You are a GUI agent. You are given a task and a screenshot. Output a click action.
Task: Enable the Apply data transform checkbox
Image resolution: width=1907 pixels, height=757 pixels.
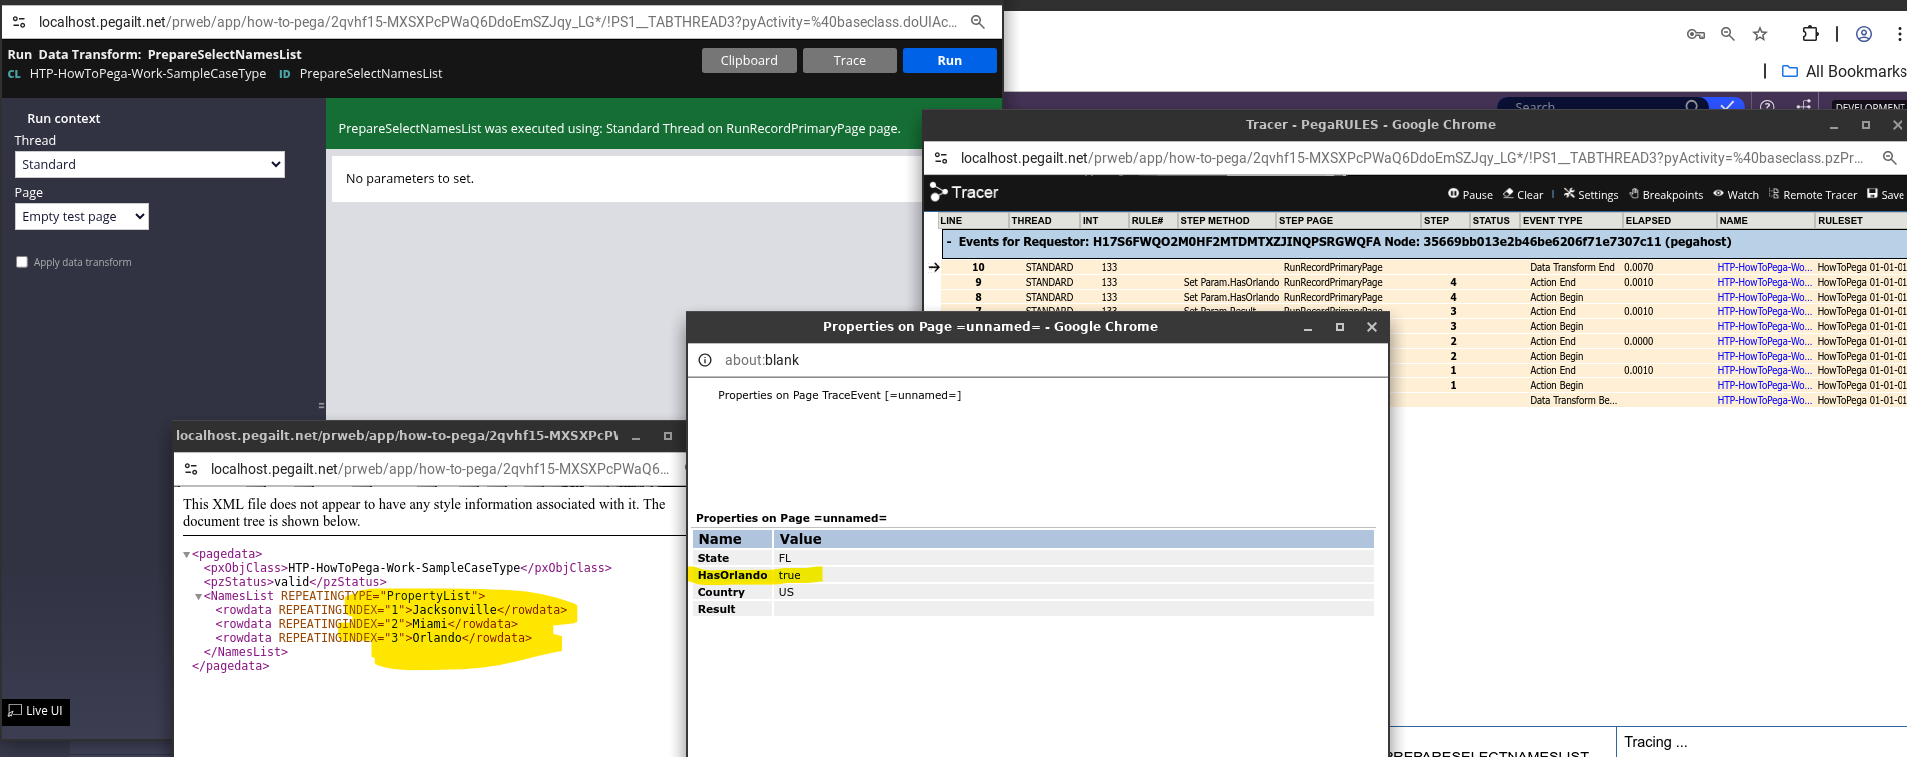coord(22,262)
